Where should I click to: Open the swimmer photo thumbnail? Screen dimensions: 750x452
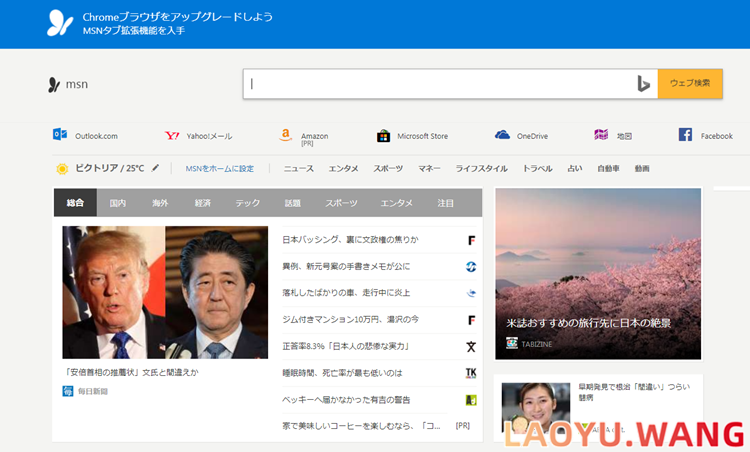click(x=536, y=407)
